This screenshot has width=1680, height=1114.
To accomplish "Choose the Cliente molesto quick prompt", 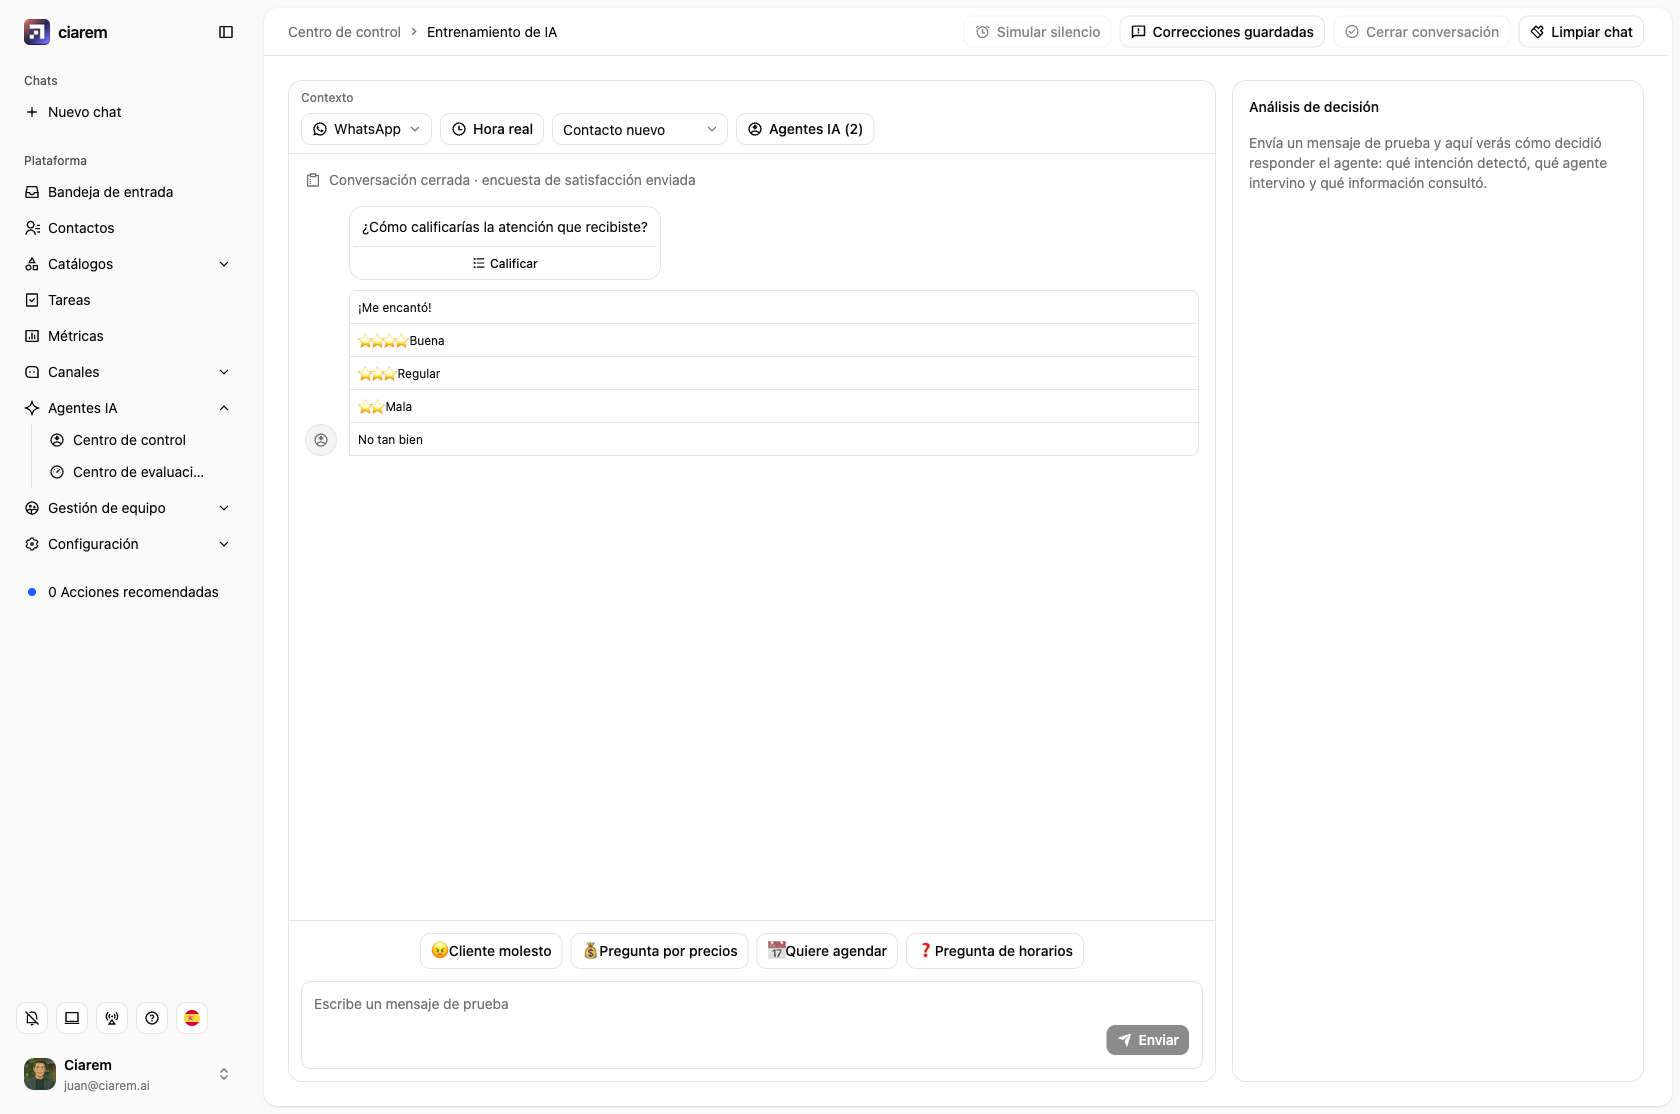I will pyautogui.click(x=491, y=951).
